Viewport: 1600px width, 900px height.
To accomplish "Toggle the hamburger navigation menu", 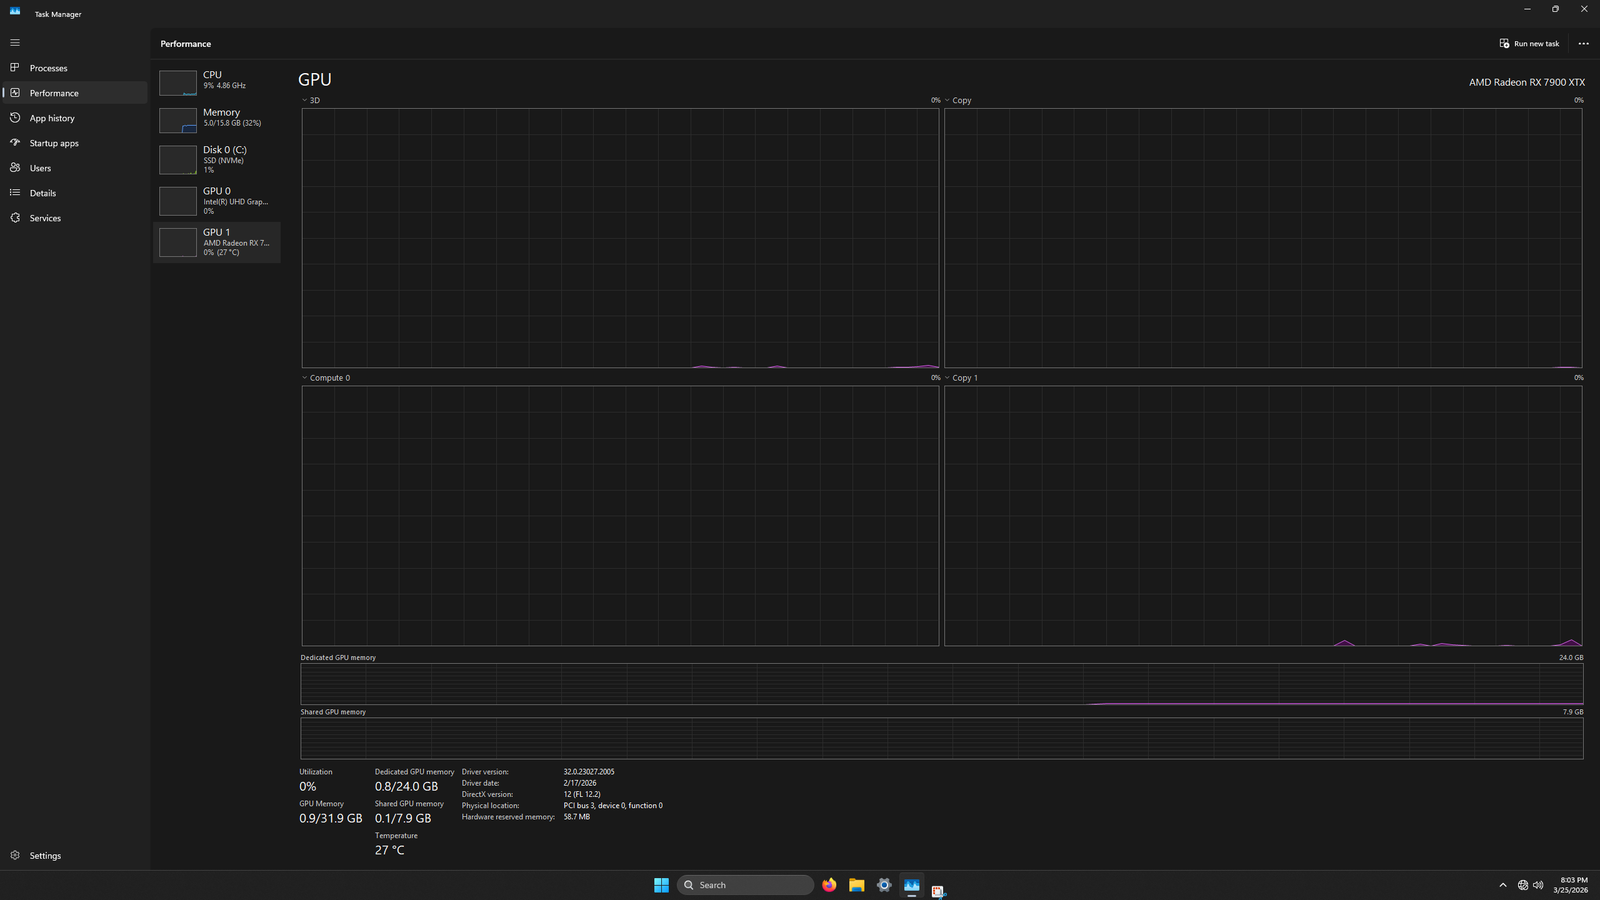I will click(15, 43).
